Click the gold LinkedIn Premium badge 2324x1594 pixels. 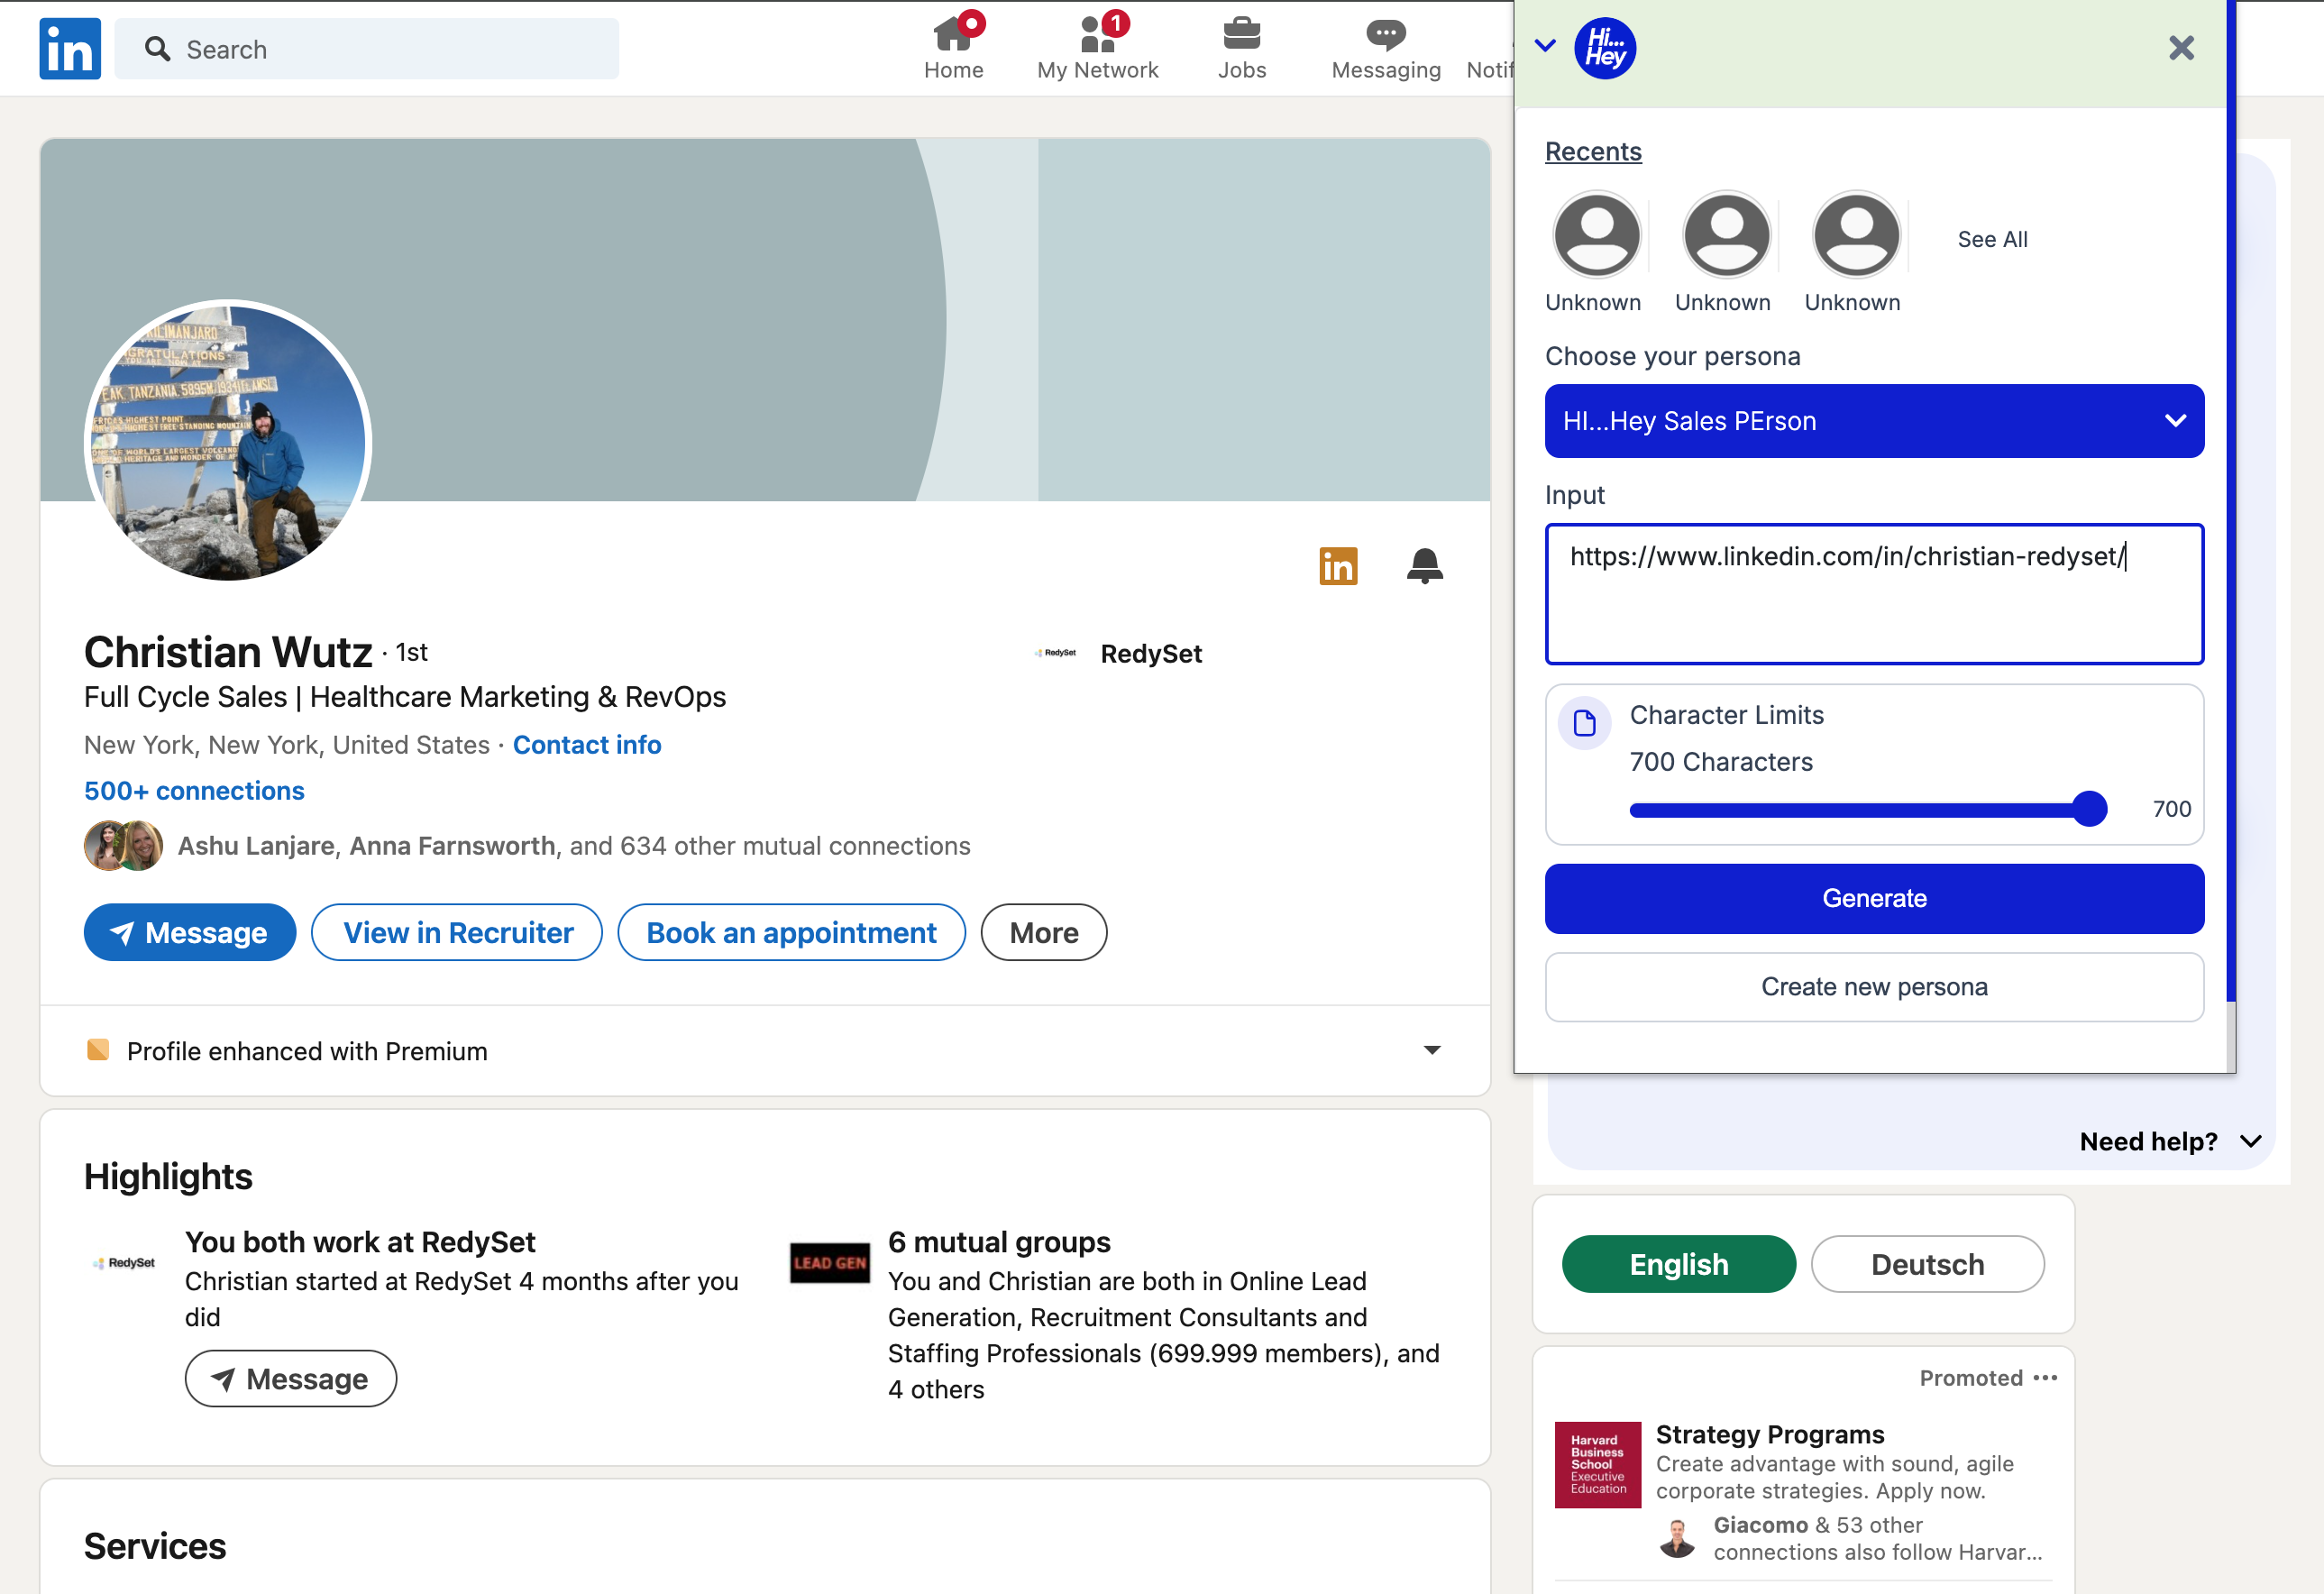pos(1338,566)
